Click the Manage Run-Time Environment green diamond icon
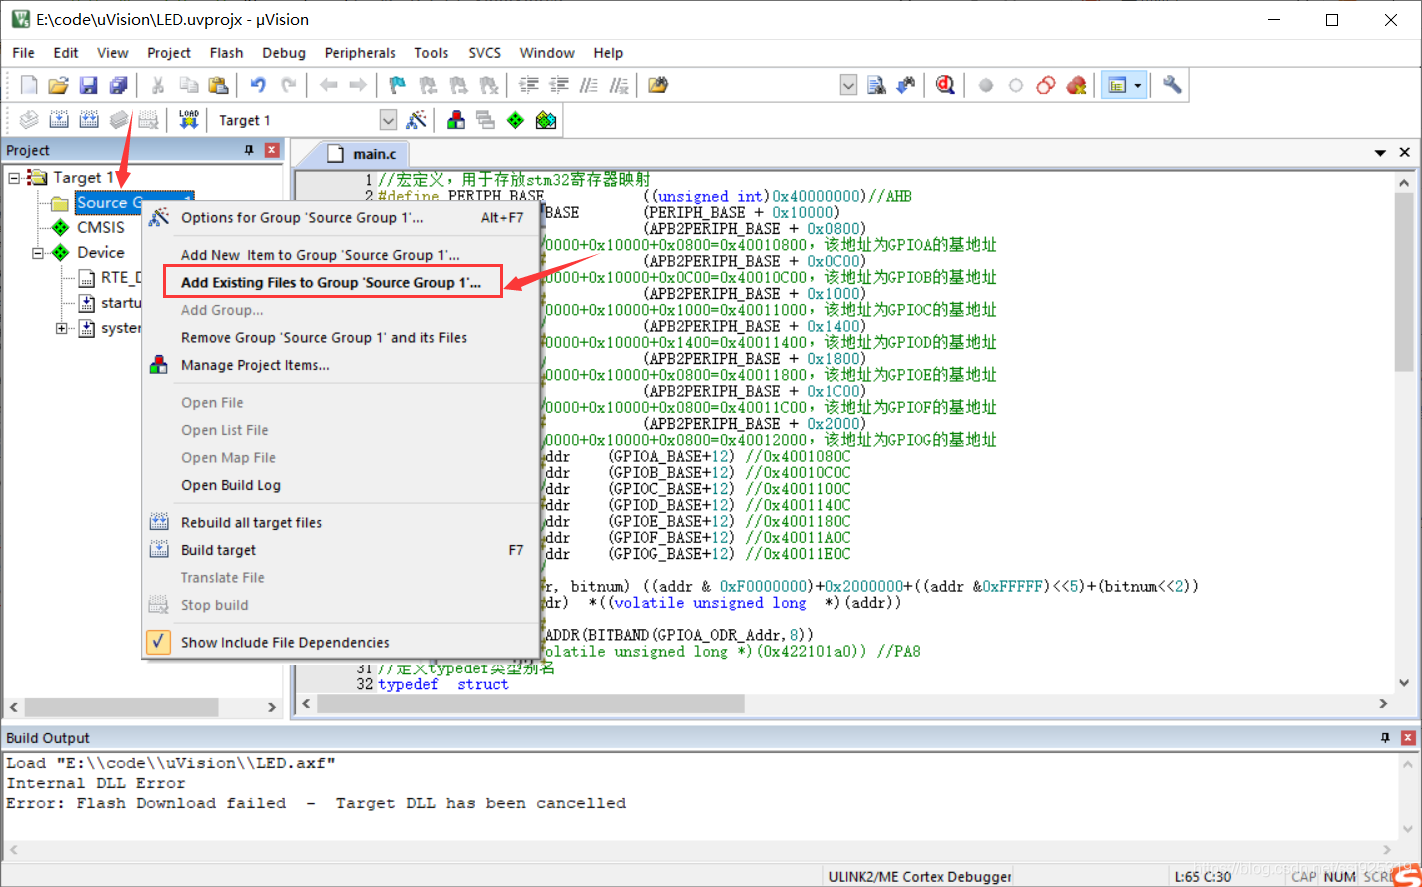 click(x=515, y=120)
